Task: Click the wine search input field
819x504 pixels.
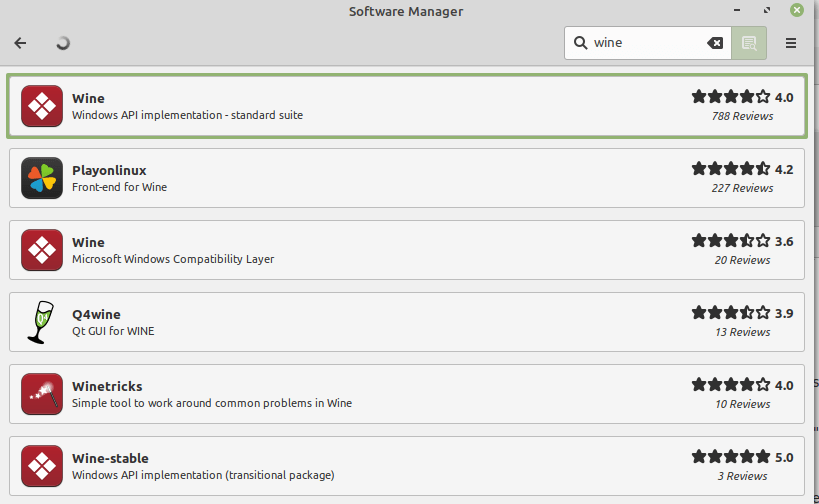Action: (648, 43)
